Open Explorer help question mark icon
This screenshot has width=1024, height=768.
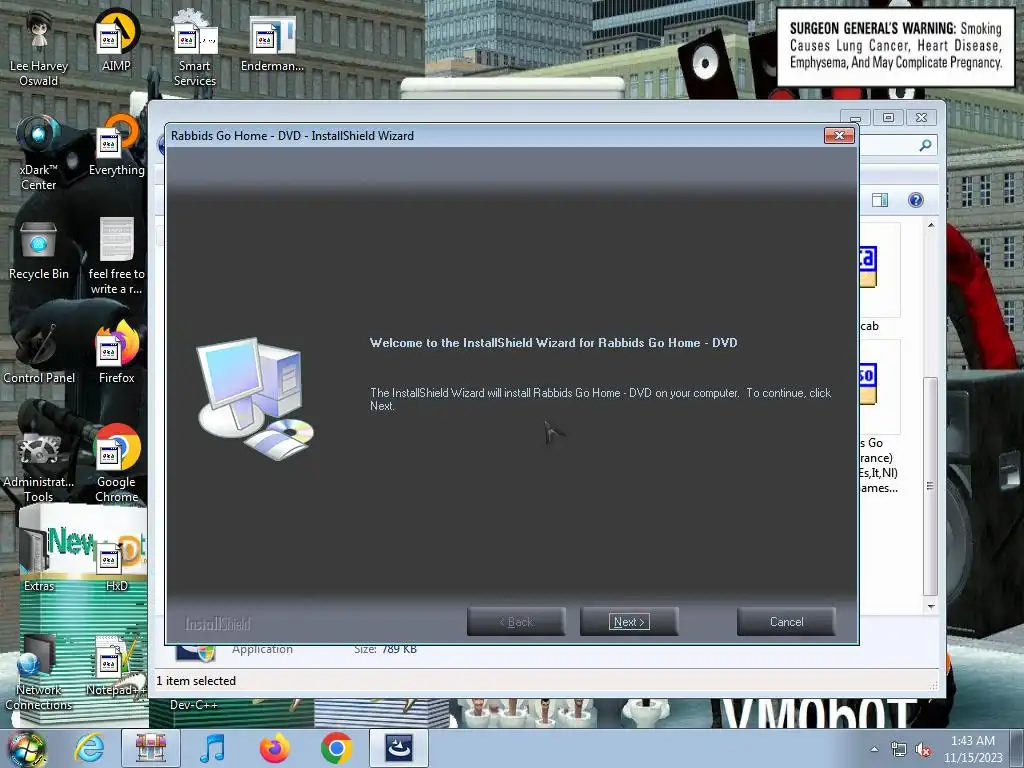(916, 200)
